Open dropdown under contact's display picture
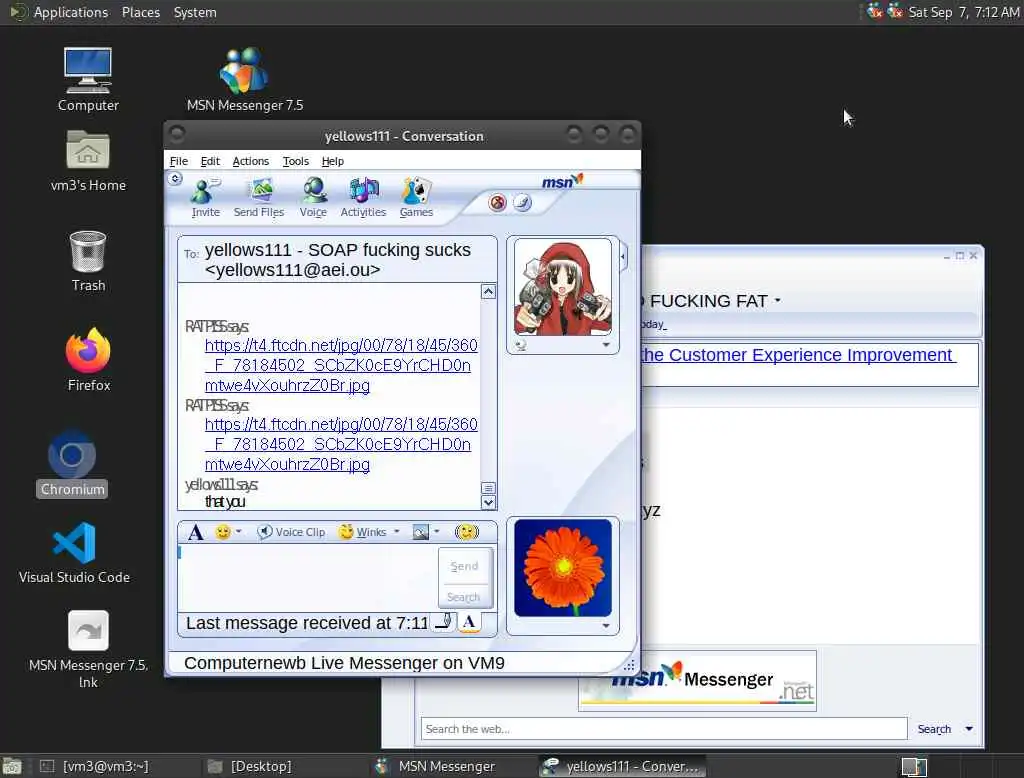Viewport: 1024px width, 778px height. click(x=605, y=345)
